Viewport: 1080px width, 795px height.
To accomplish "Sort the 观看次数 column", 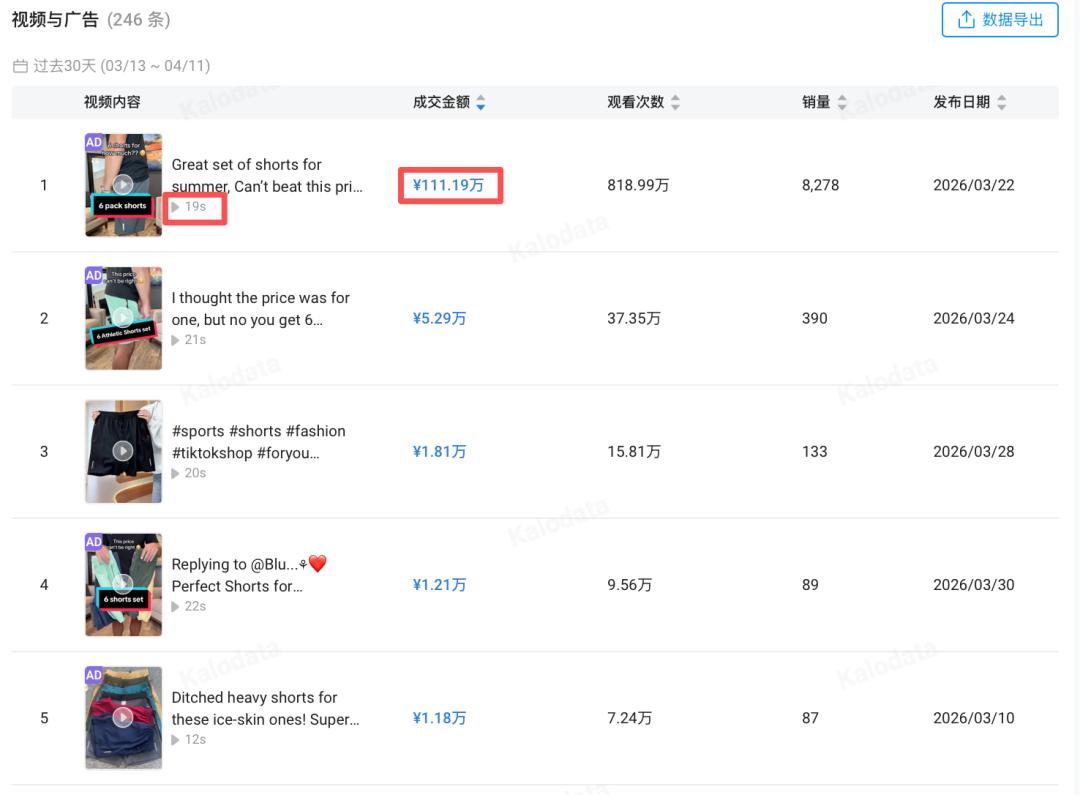I will [x=675, y=101].
